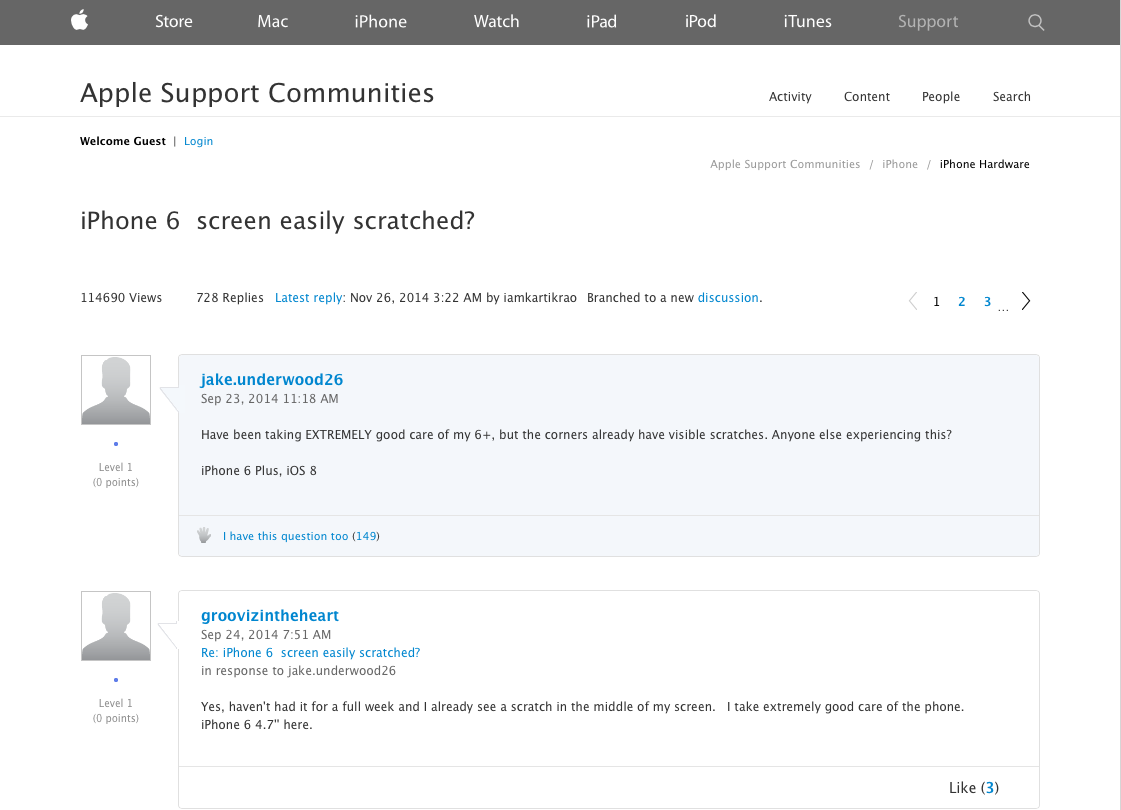The image size is (1121, 810).
Task: Open the Store menu
Action: click(174, 21)
